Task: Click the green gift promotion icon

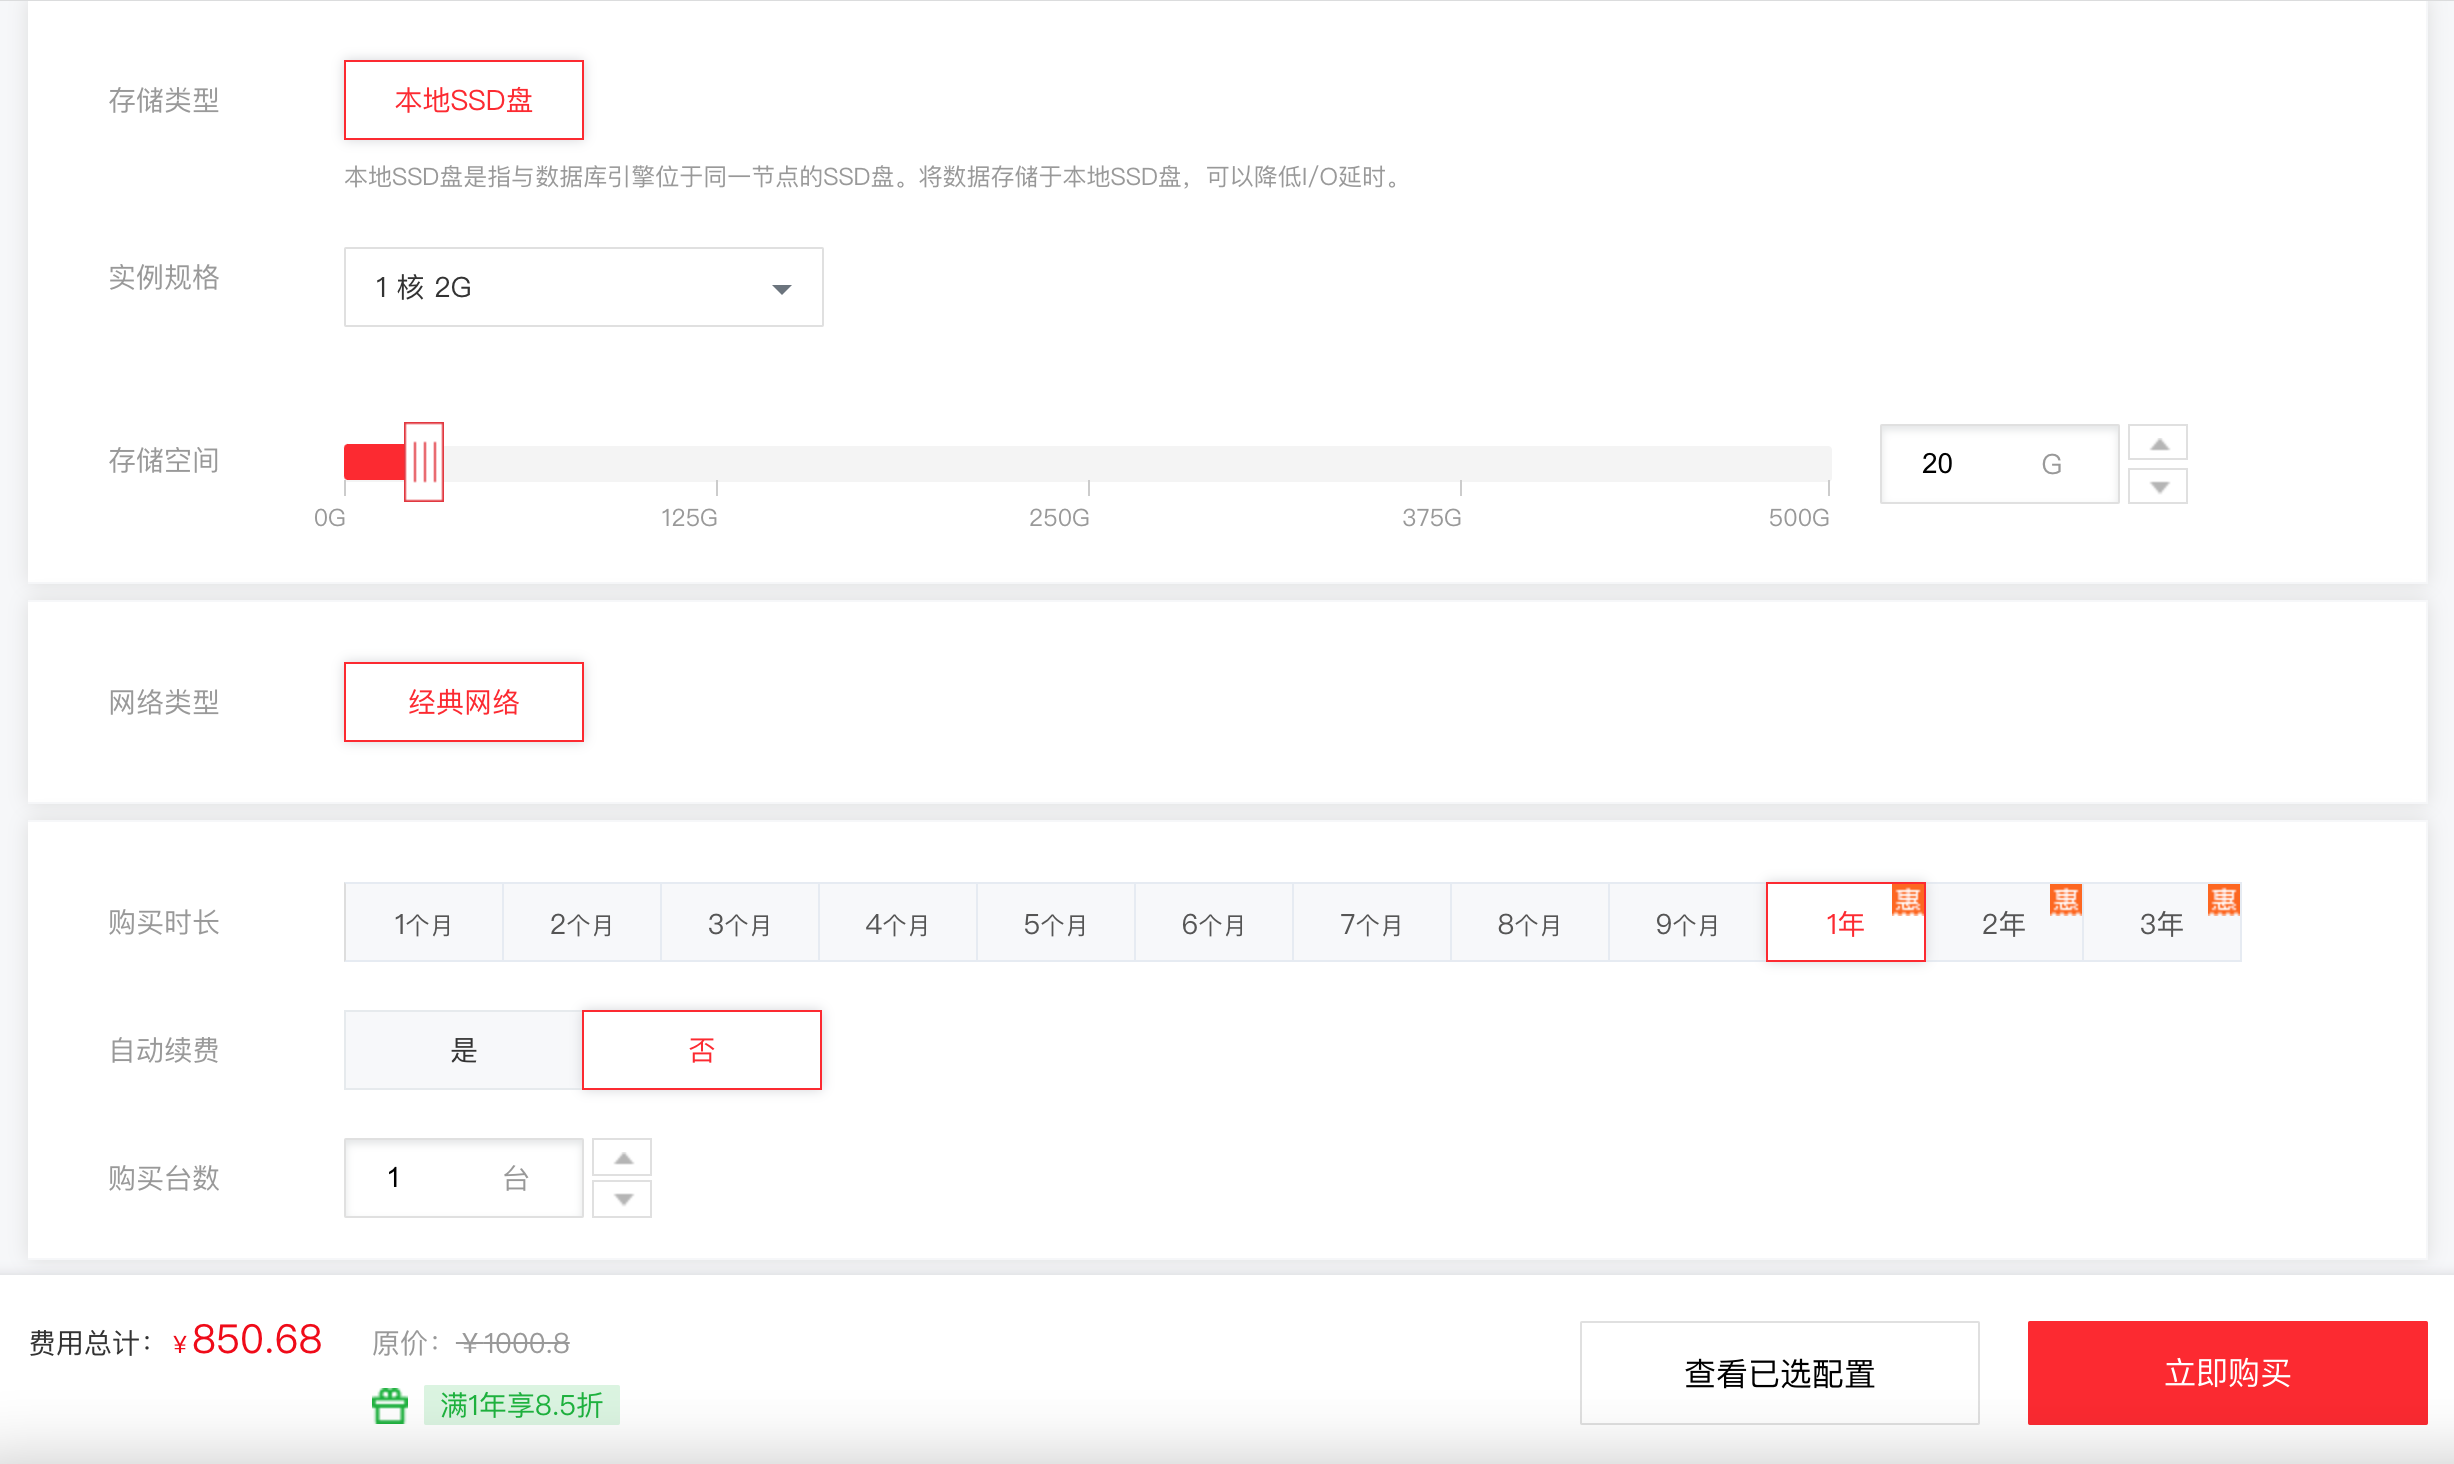Action: click(x=390, y=1405)
